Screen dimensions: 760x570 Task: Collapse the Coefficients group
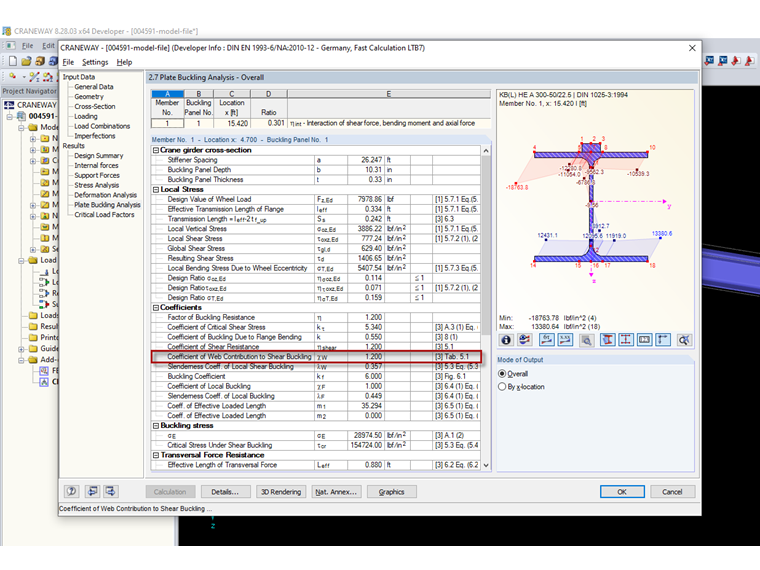click(x=156, y=308)
